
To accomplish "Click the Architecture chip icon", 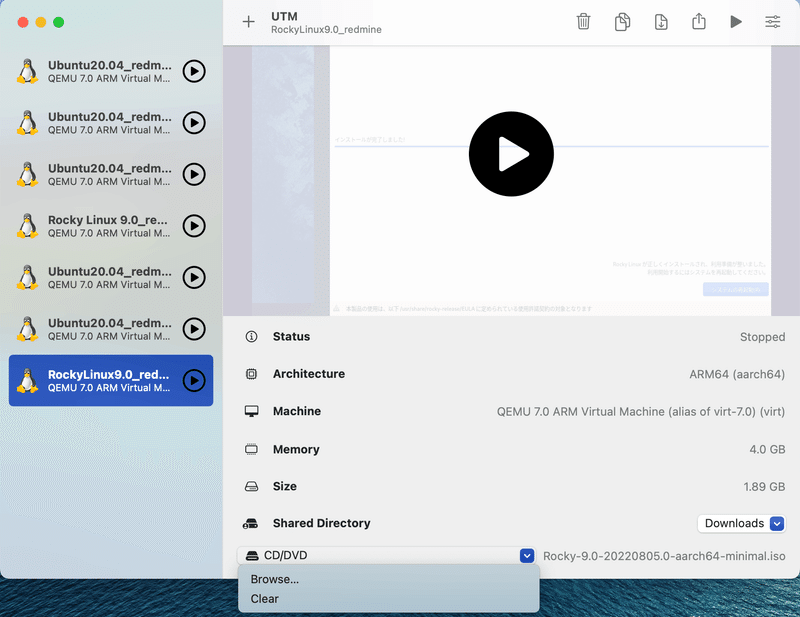I will tap(252, 374).
